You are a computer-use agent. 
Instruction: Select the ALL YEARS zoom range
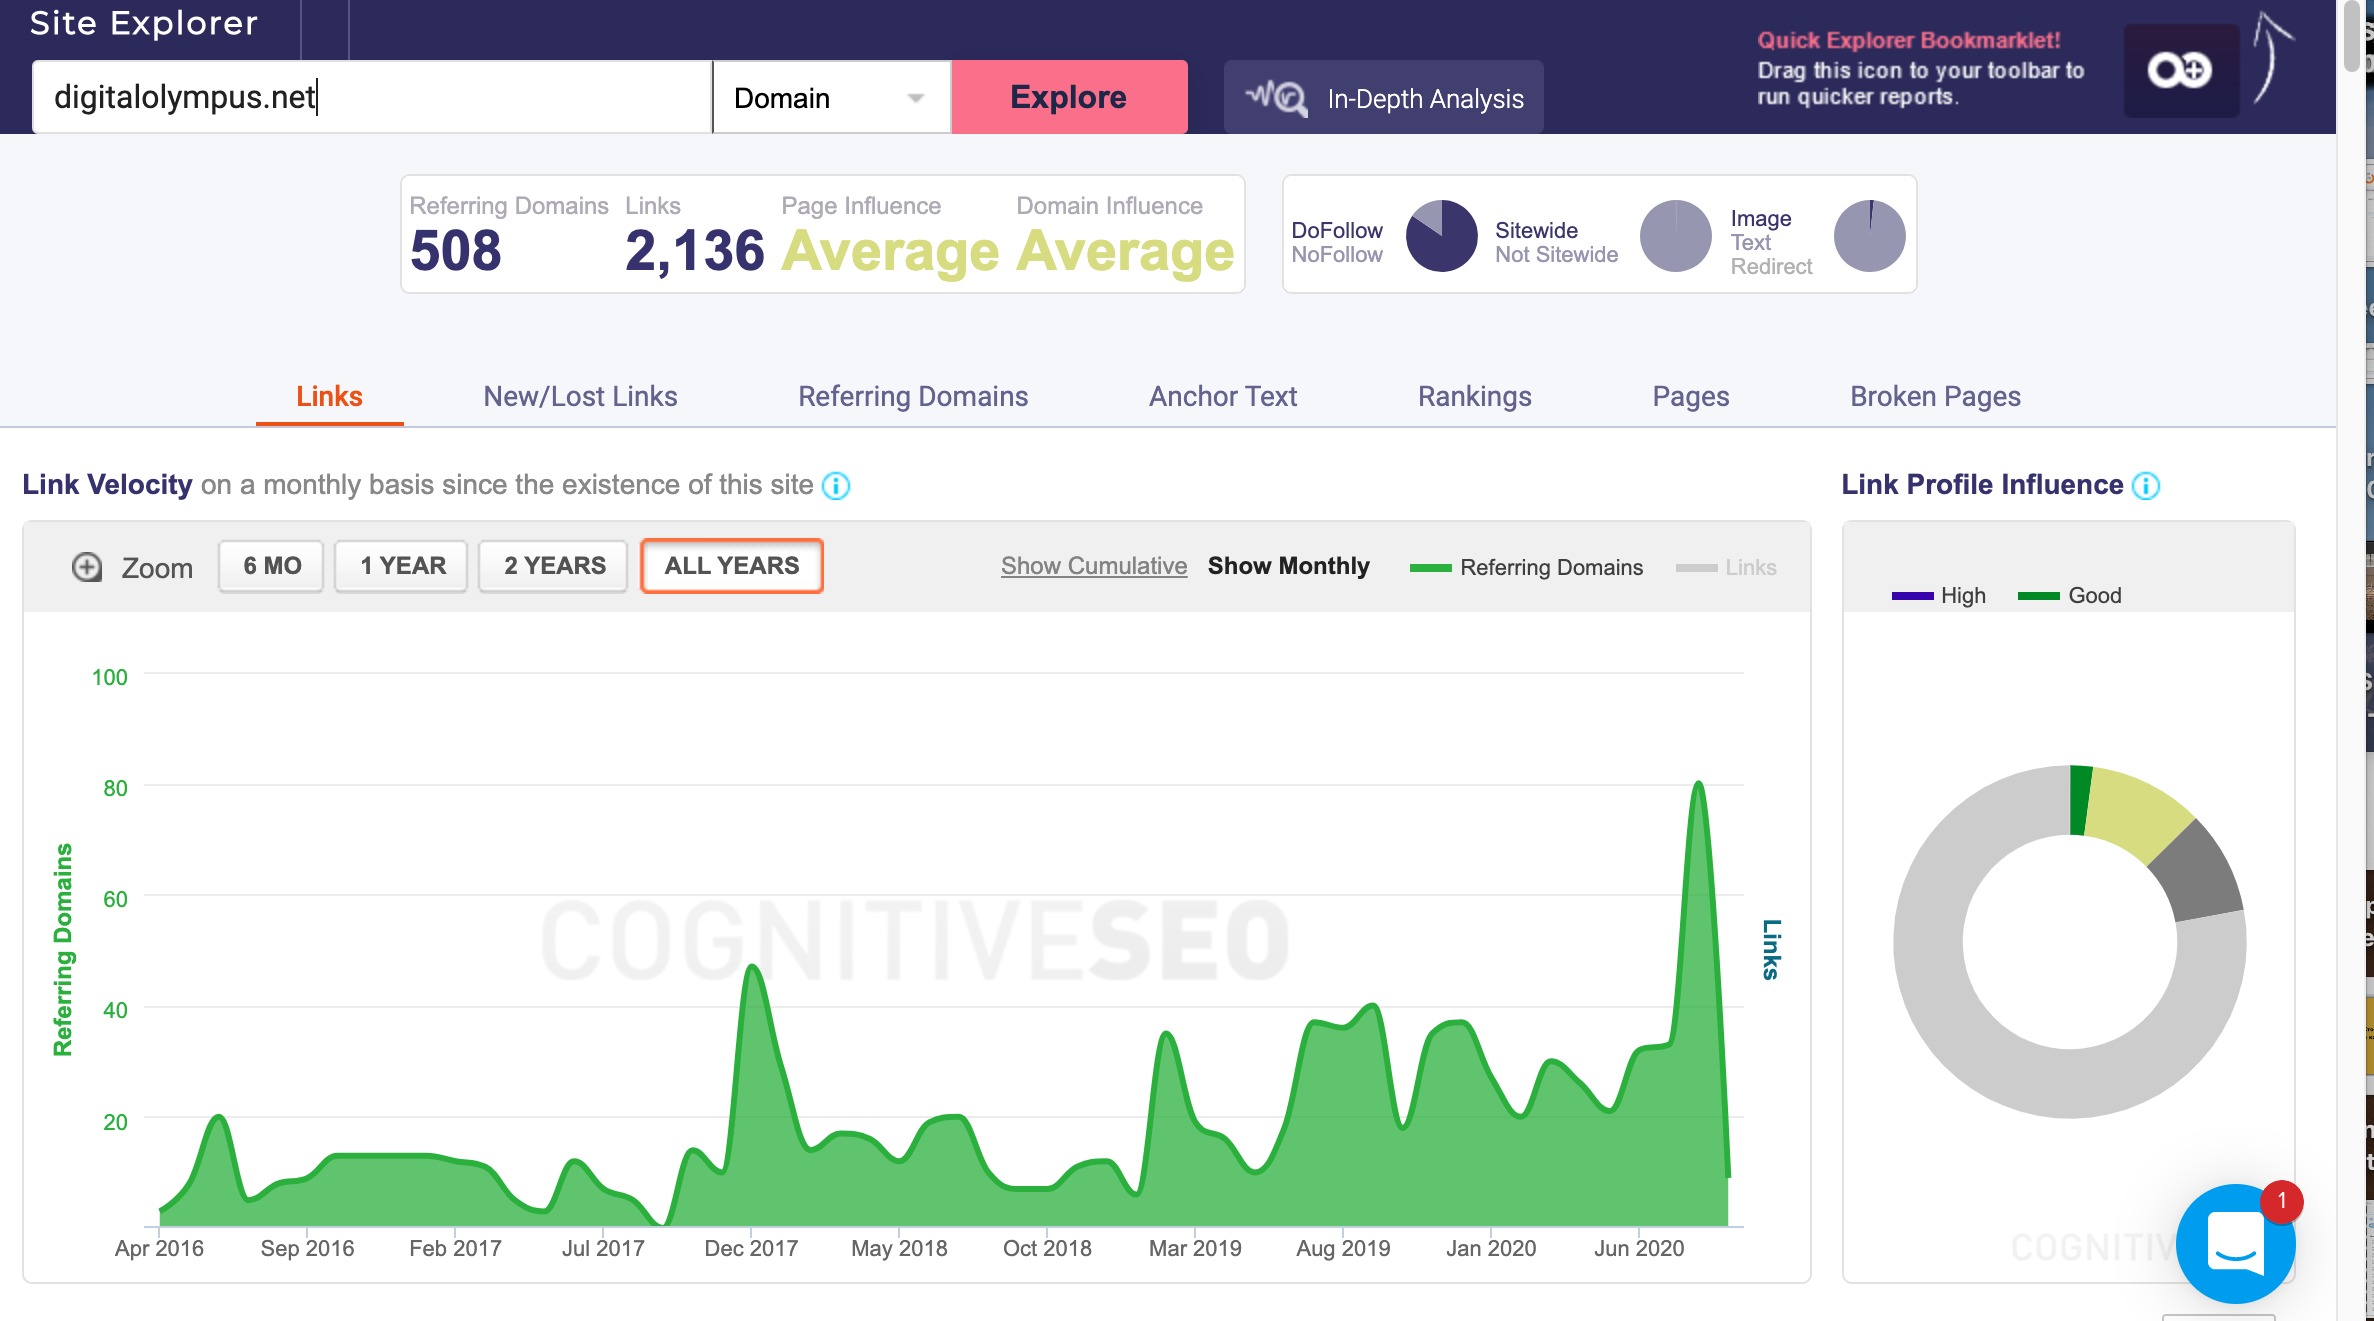pos(732,566)
